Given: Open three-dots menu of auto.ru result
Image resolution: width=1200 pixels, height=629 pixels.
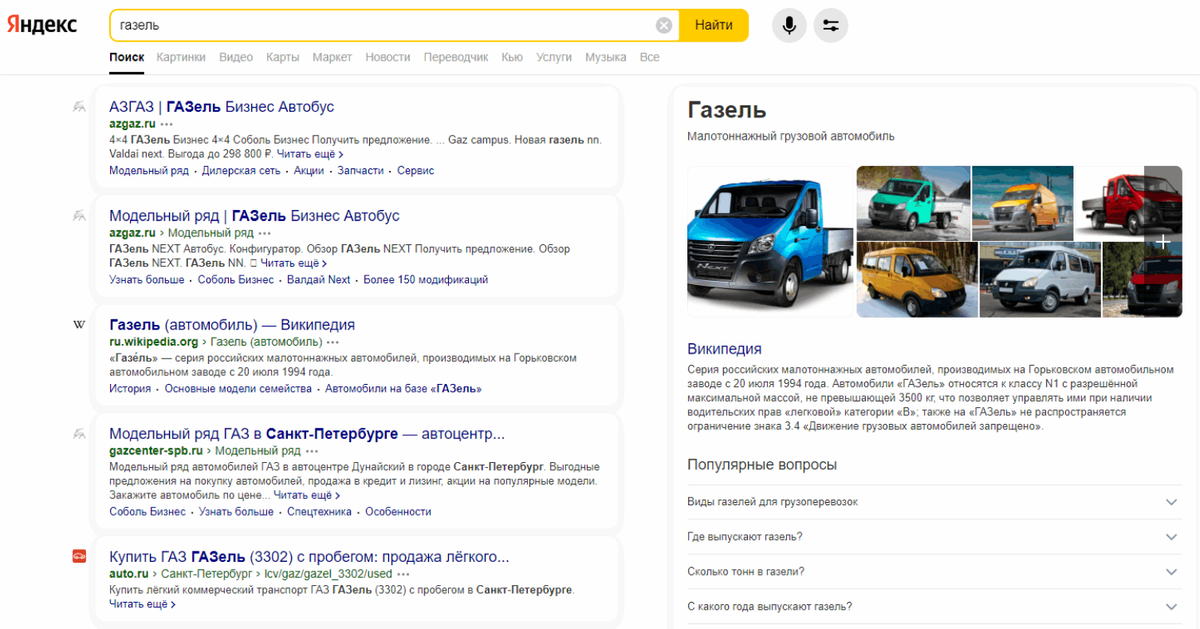Looking at the screenshot, I should 403,574.
